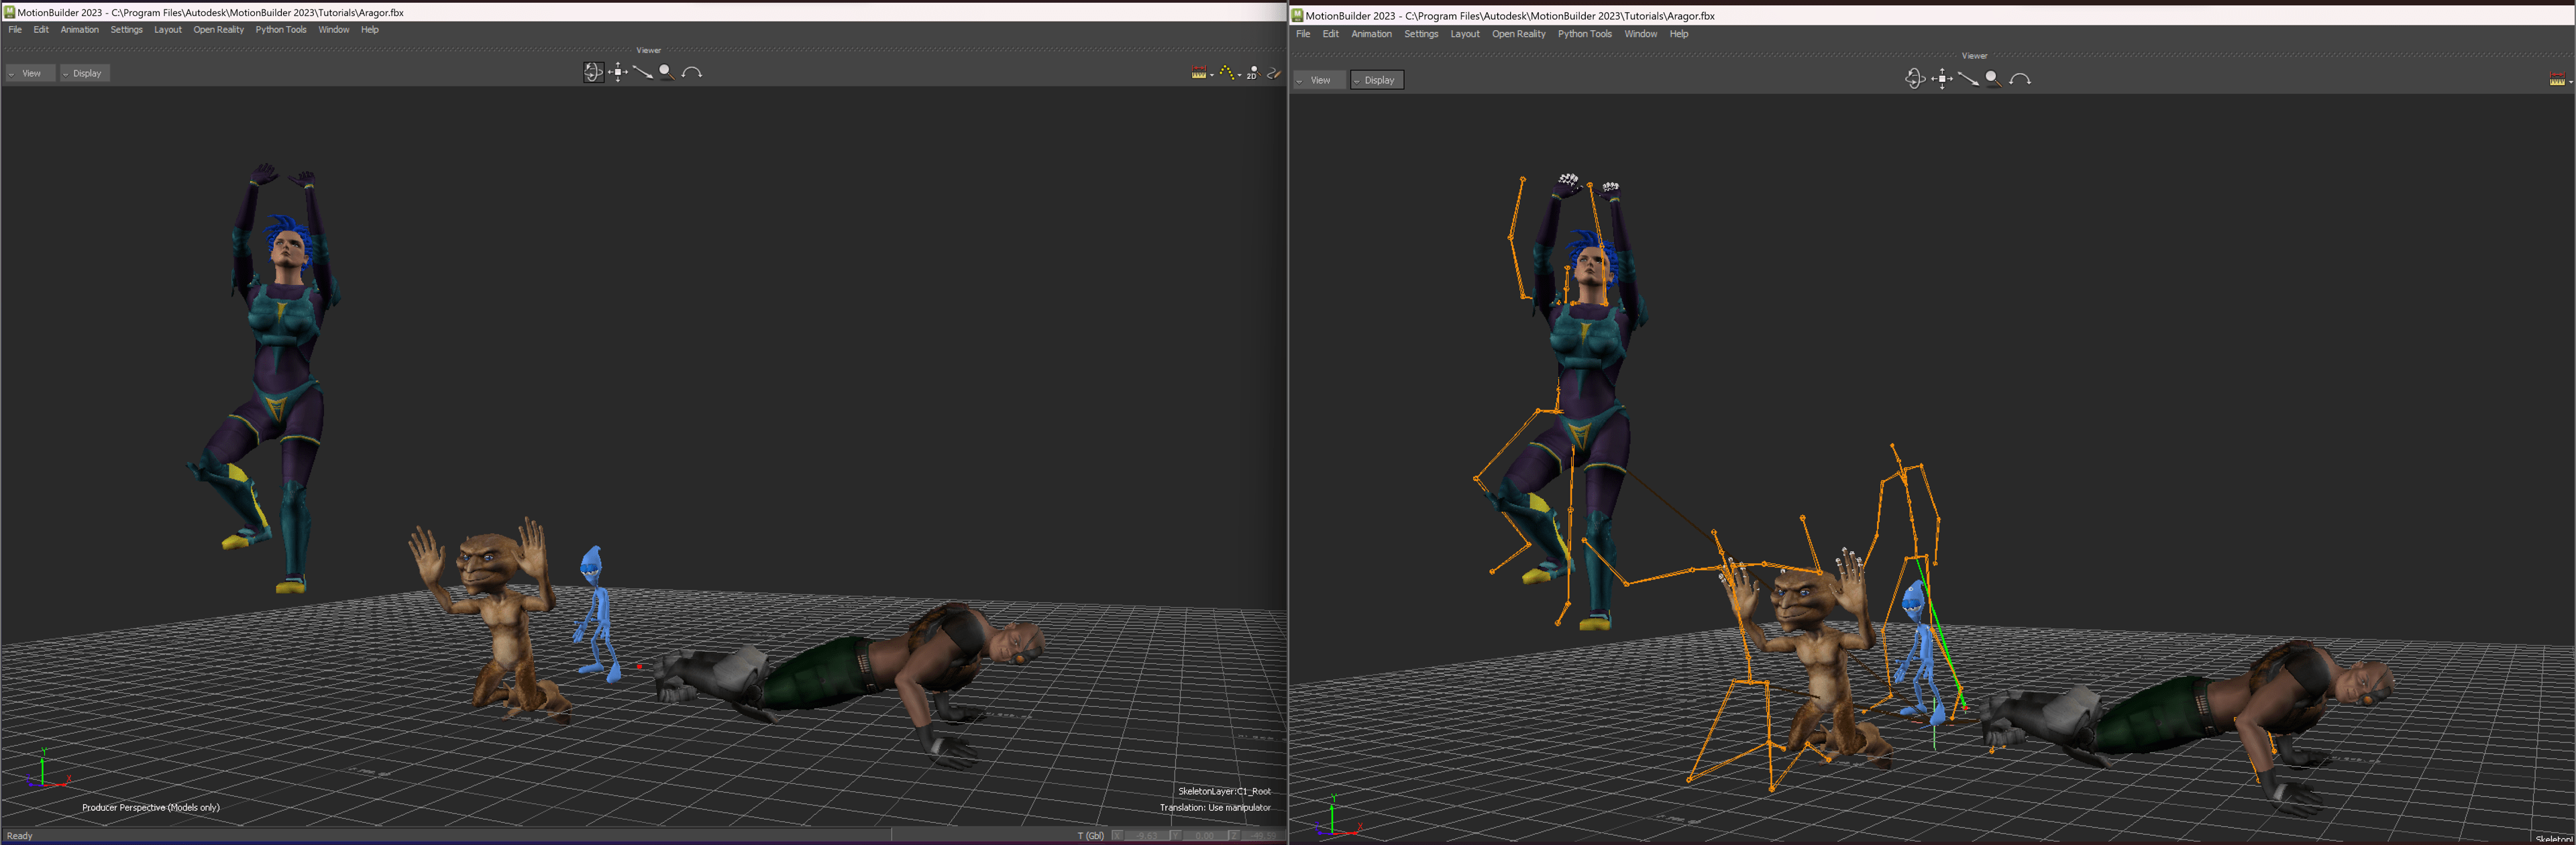Toggle the lasso selection mode icon
Viewport: 2576px width, 845px height.
click(1273, 73)
